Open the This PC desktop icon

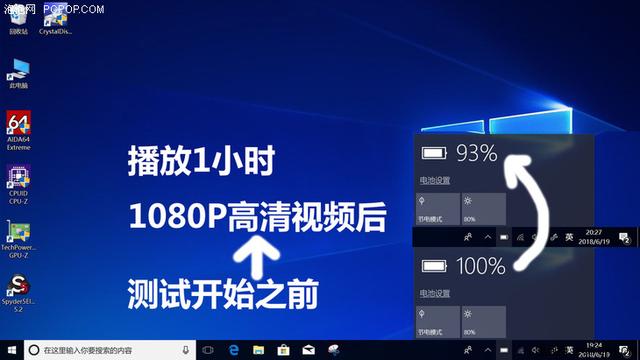18,74
